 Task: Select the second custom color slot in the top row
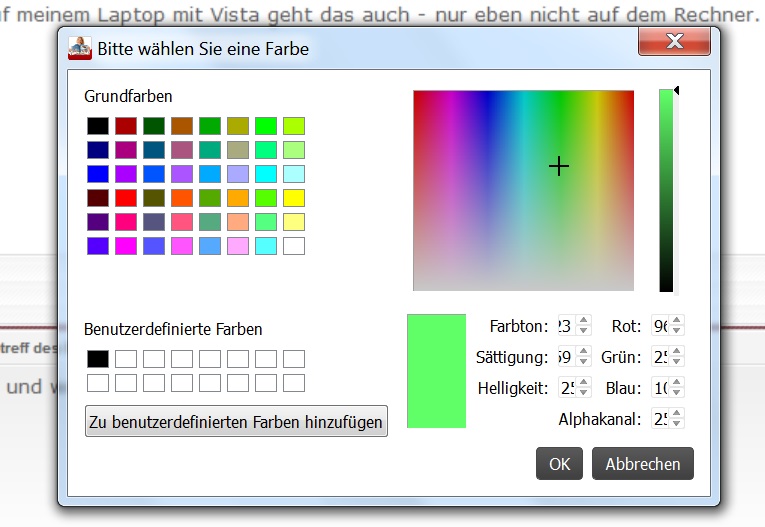click(126, 359)
